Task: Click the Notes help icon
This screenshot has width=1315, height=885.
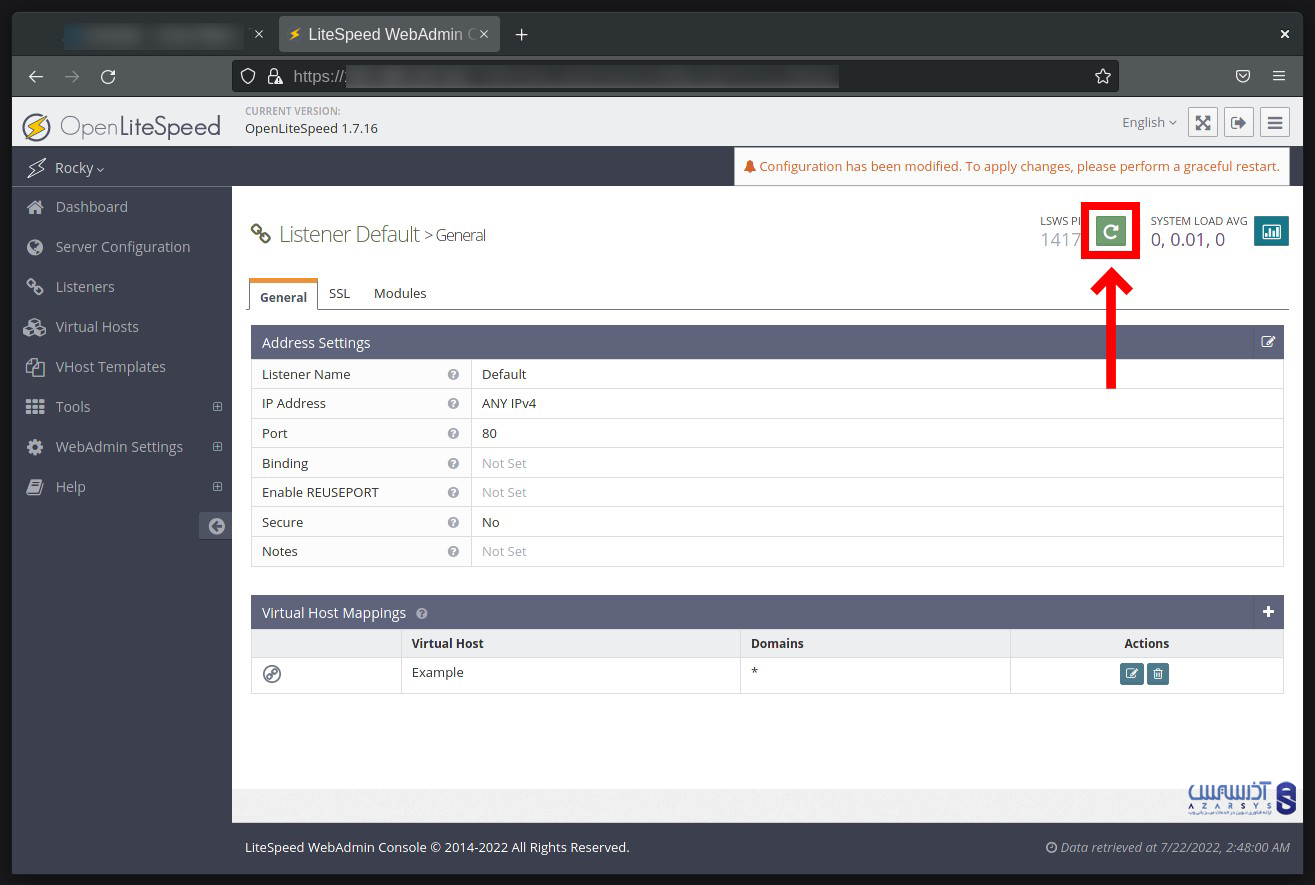Action: tap(453, 551)
